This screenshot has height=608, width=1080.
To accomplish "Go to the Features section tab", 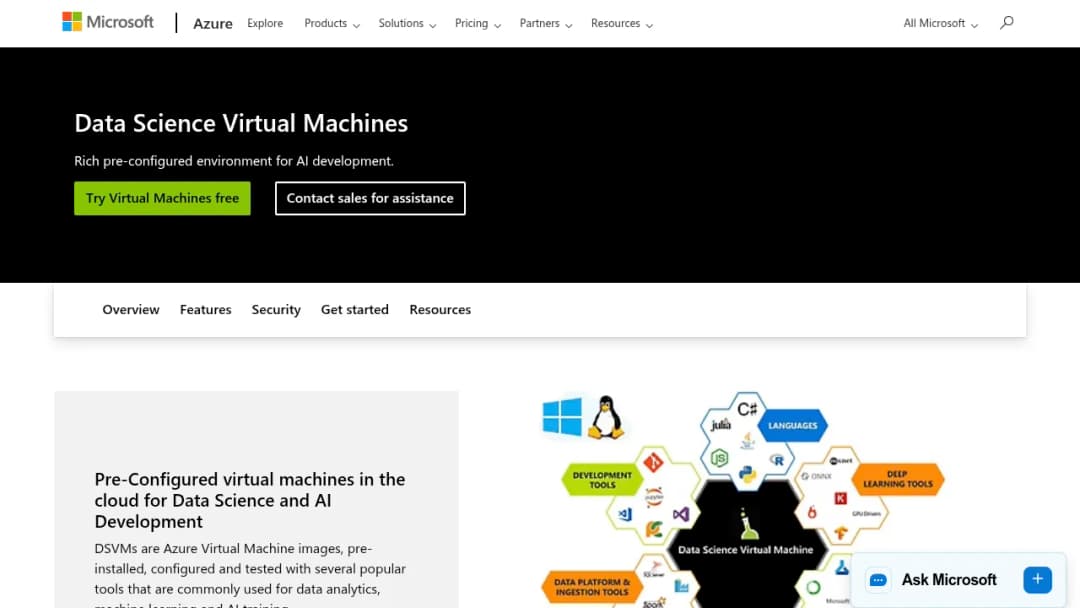I will 205,309.
